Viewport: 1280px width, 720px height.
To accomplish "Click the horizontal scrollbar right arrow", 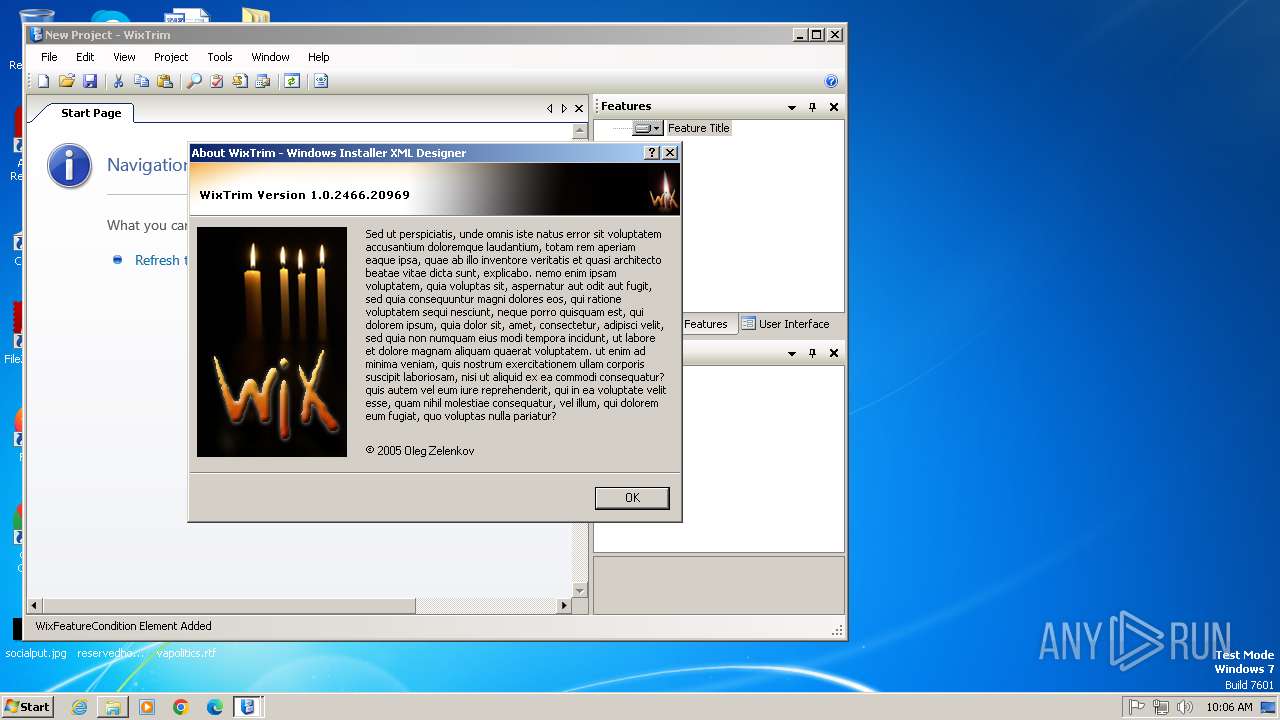I will click(x=564, y=606).
